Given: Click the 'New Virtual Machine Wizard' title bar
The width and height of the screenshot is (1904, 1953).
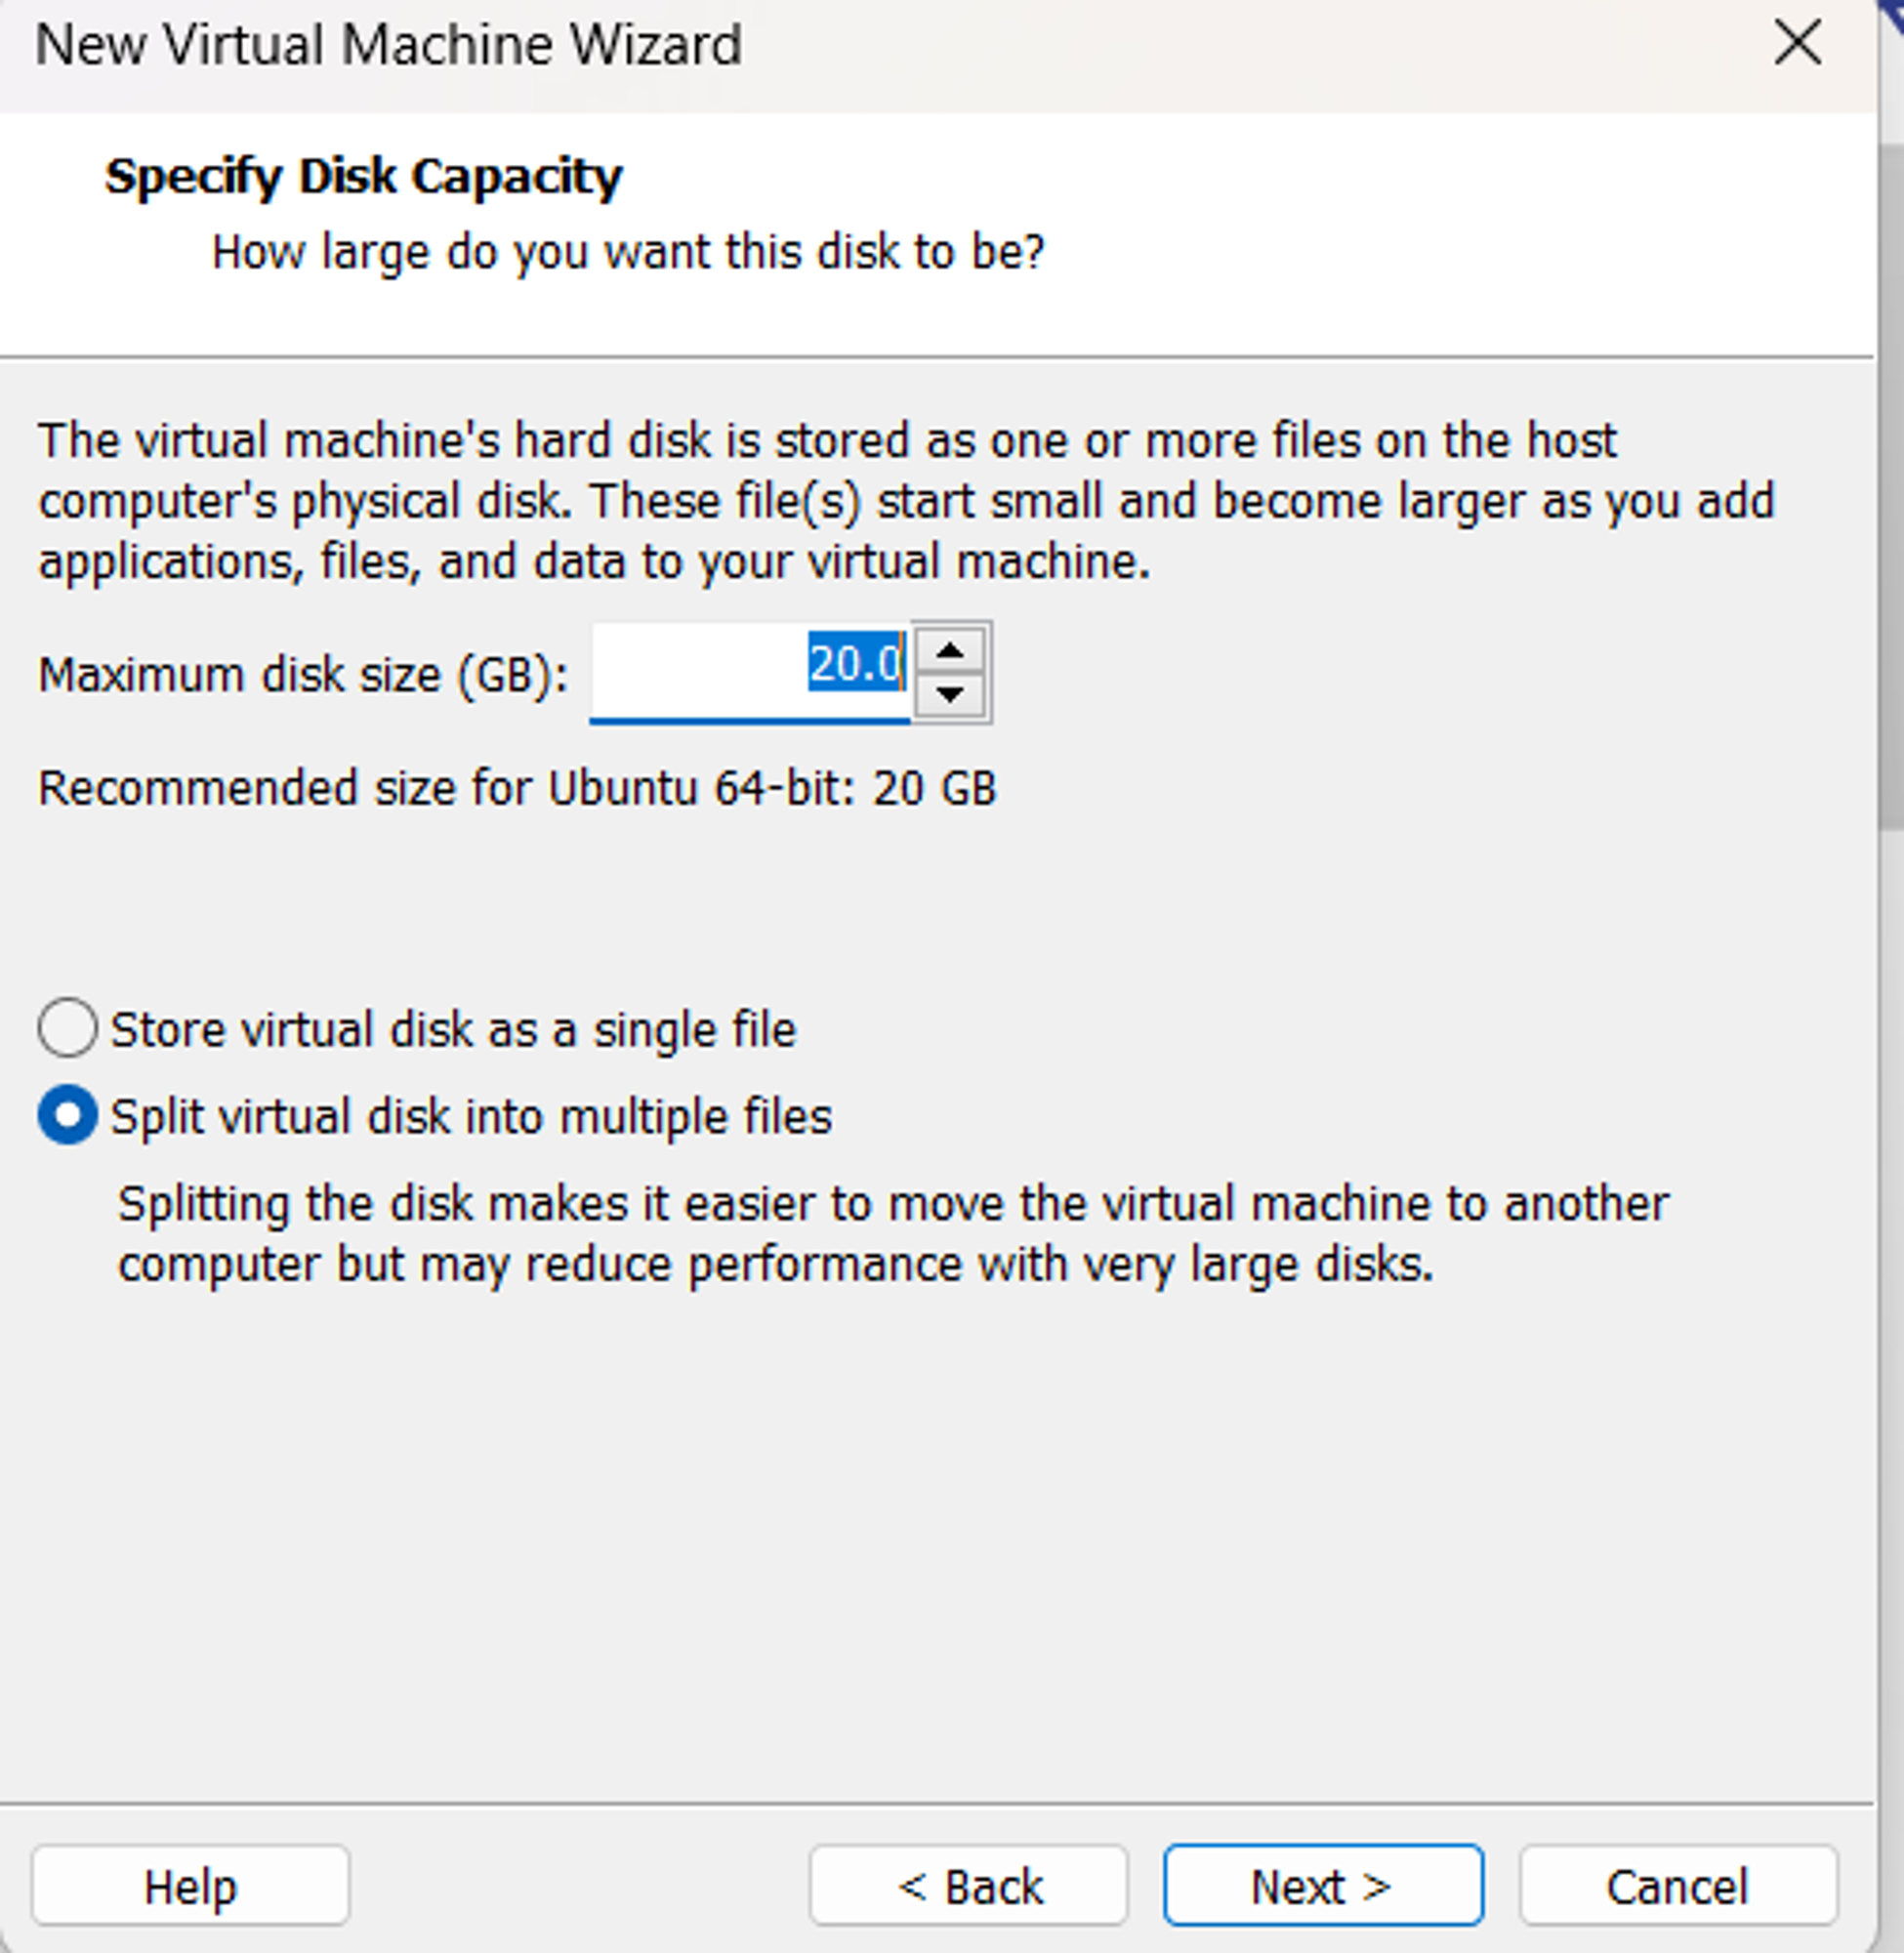Looking at the screenshot, I should (389, 45).
